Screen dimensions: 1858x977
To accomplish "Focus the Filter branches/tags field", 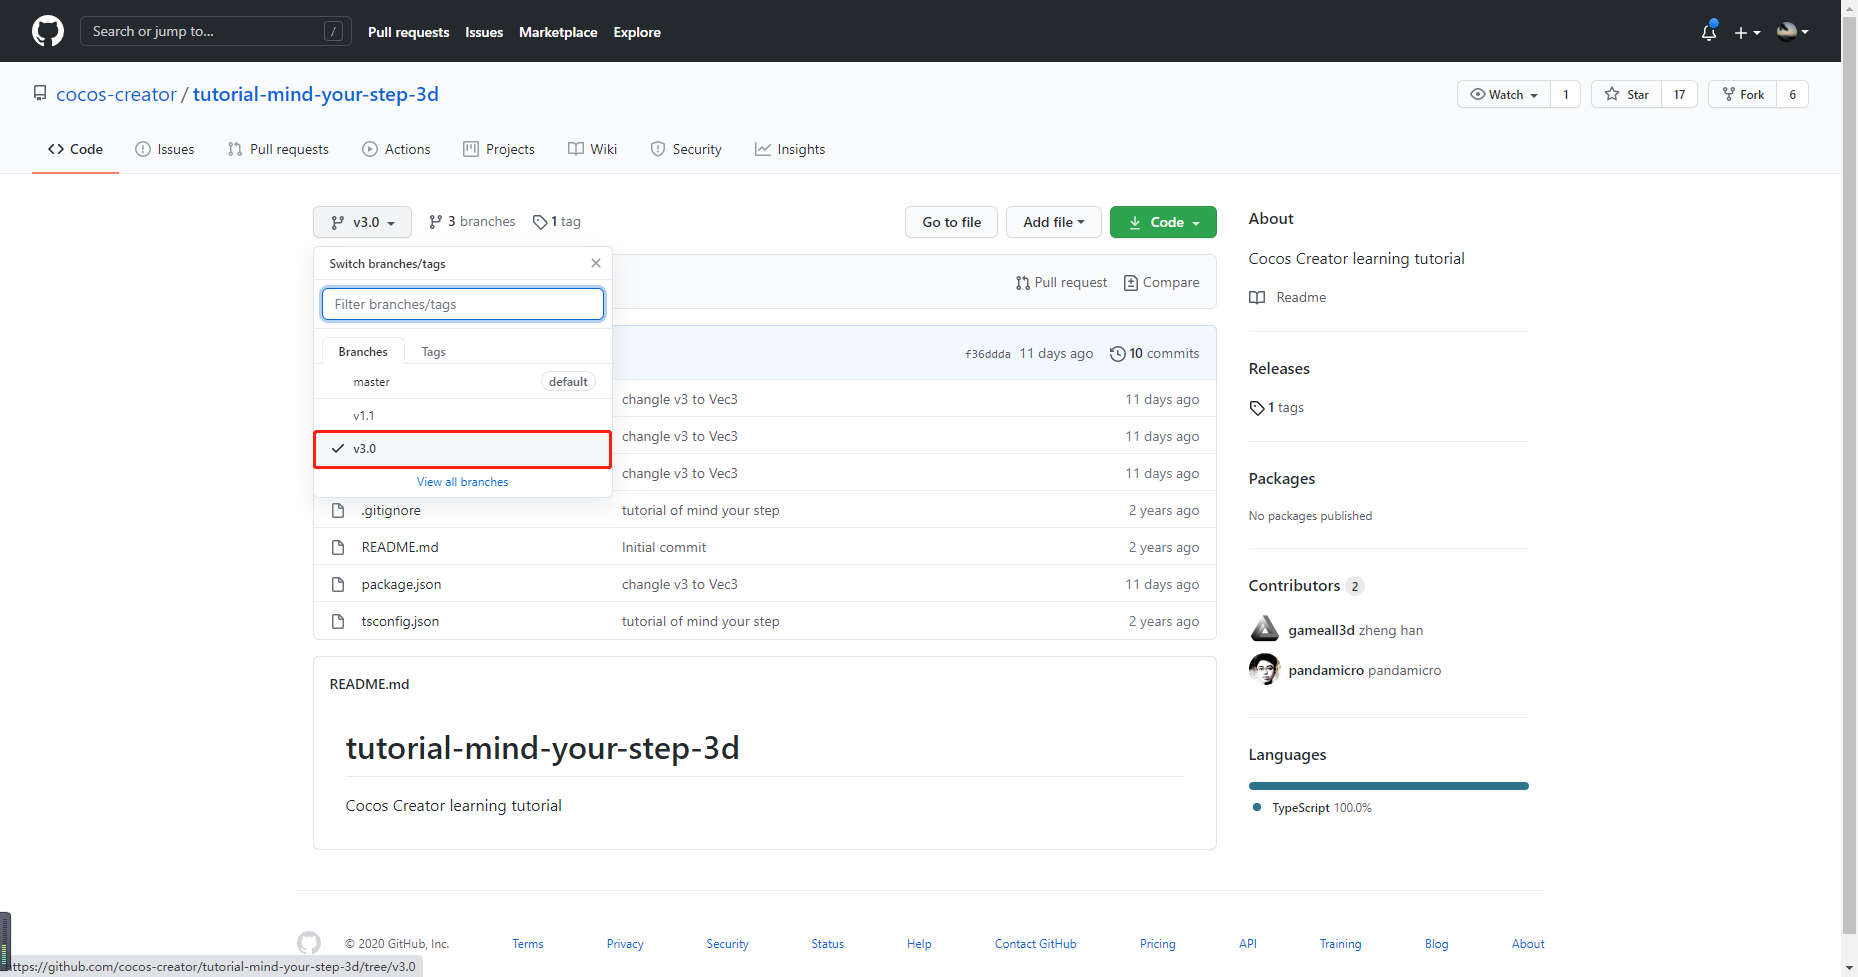I will tap(463, 304).
